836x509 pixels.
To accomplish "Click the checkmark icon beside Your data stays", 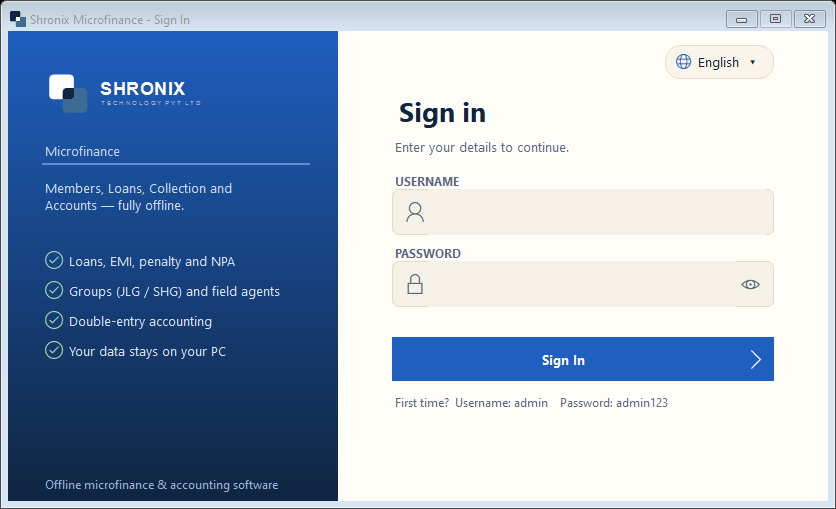I will click(x=54, y=350).
